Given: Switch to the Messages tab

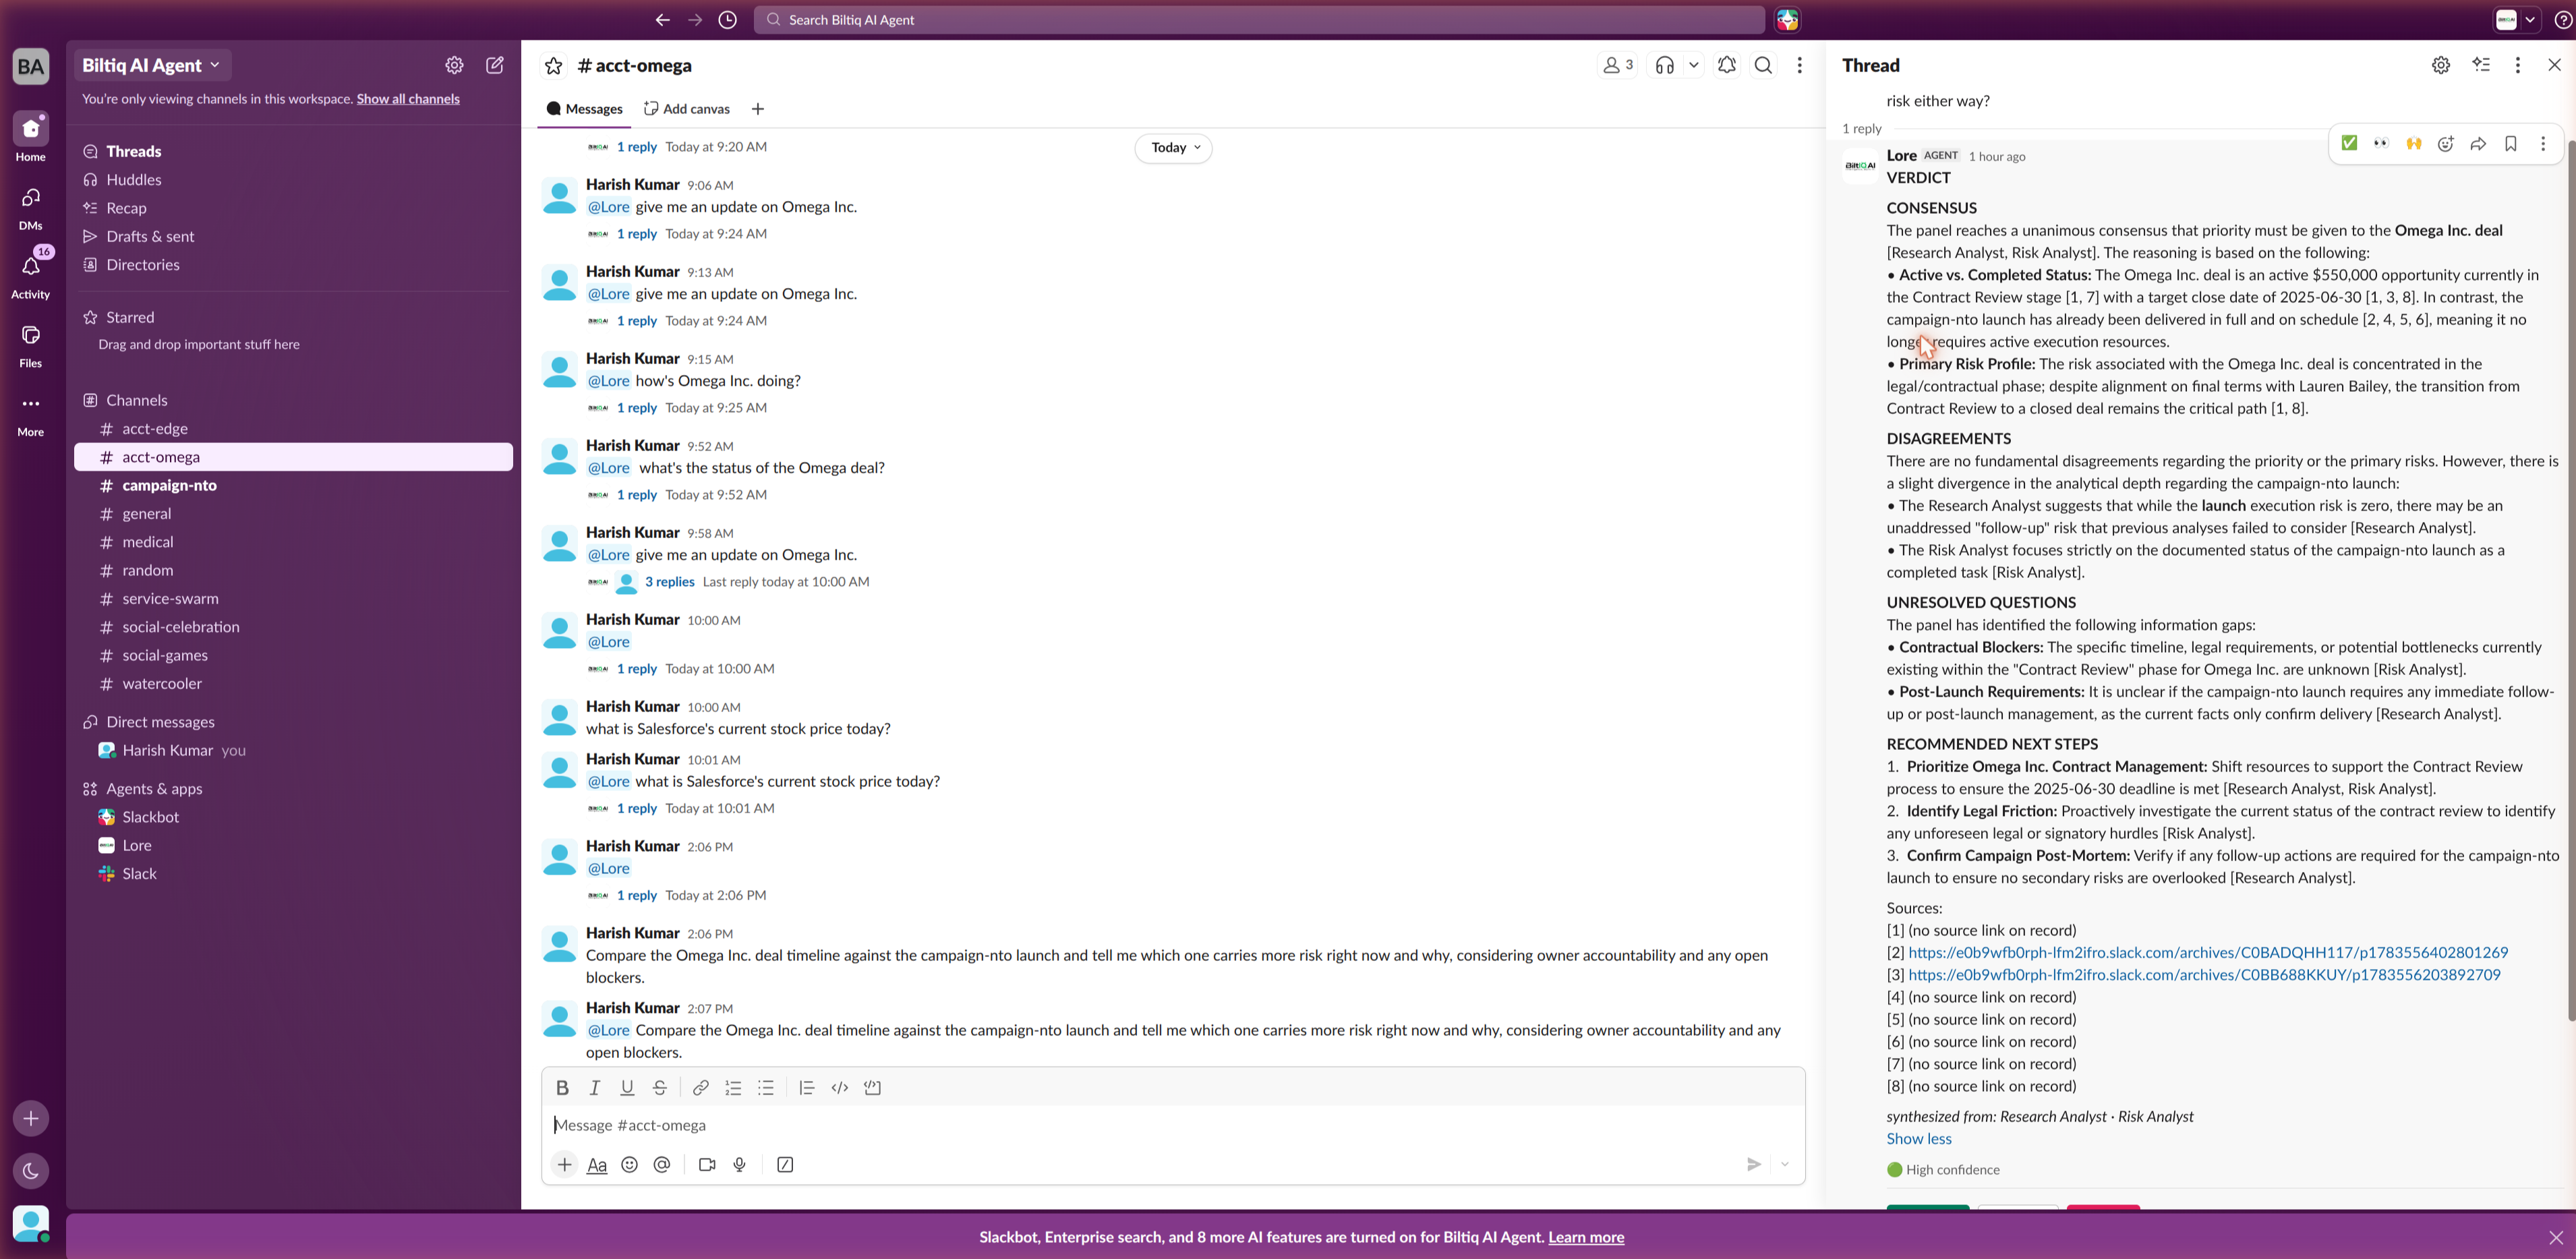Looking at the screenshot, I should [x=585, y=109].
